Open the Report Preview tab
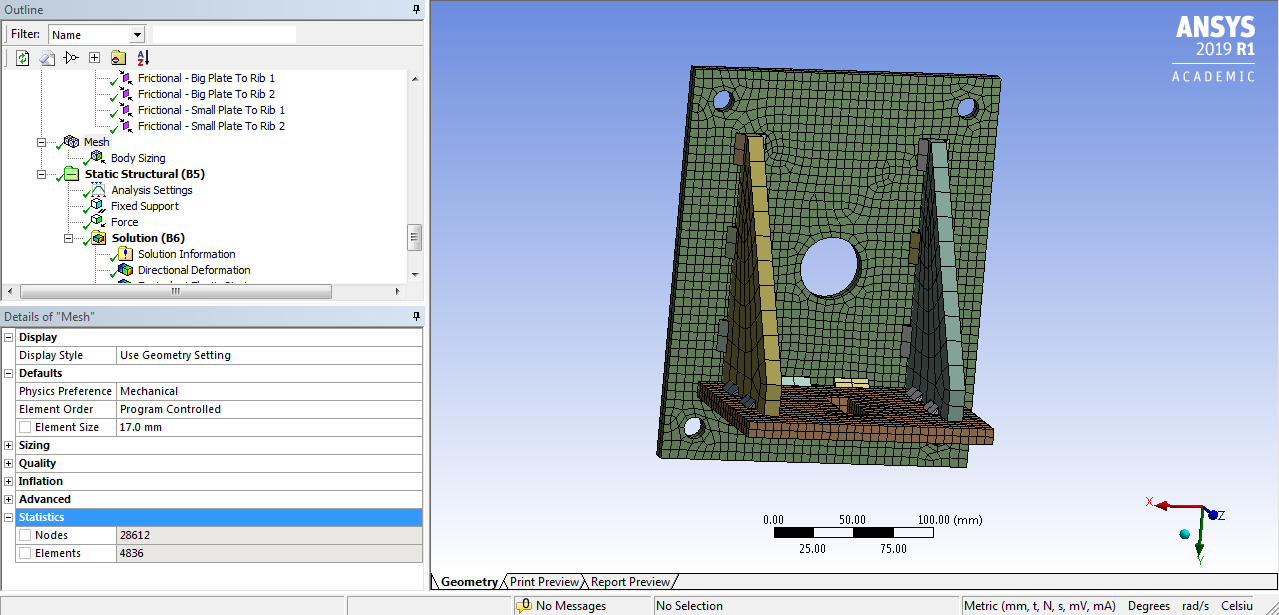 click(x=630, y=581)
